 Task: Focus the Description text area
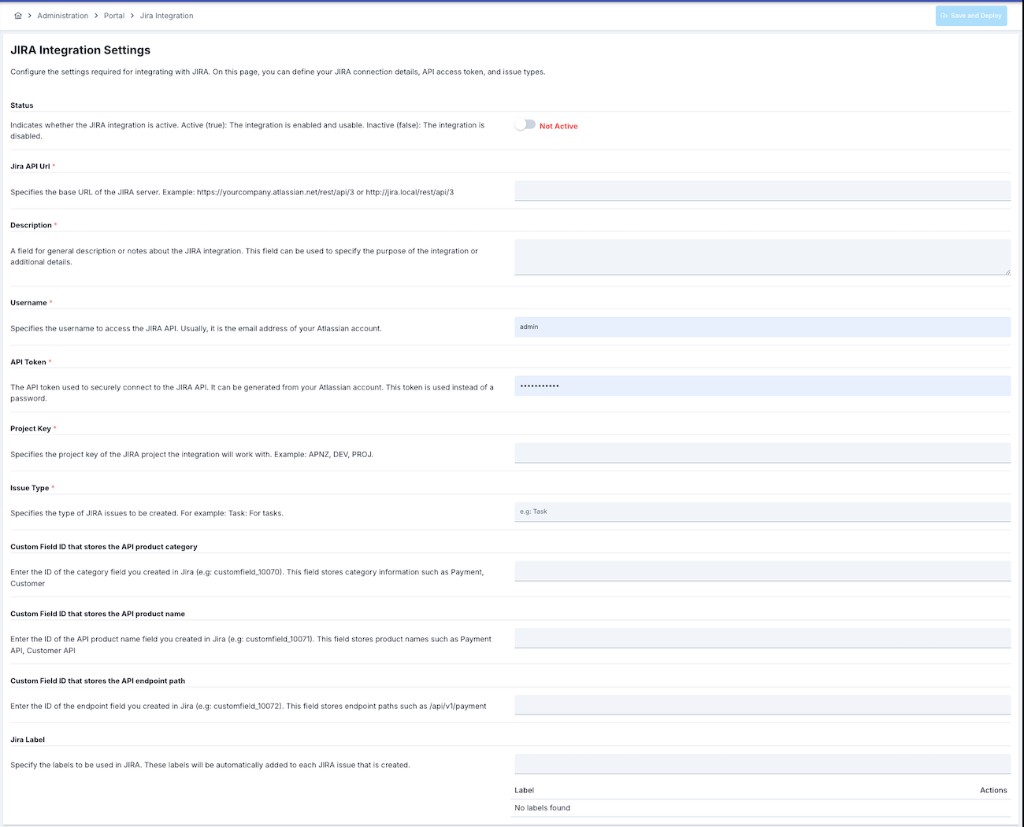(762, 257)
